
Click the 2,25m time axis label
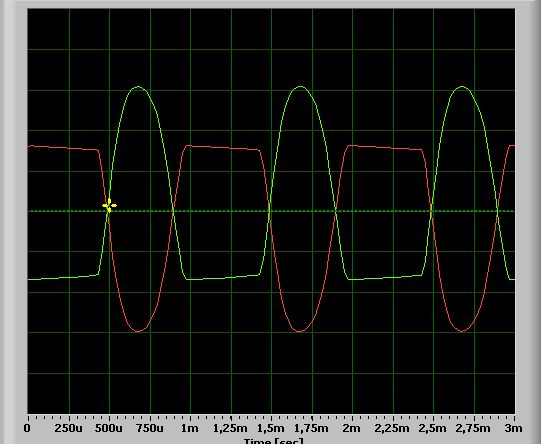[392, 429]
